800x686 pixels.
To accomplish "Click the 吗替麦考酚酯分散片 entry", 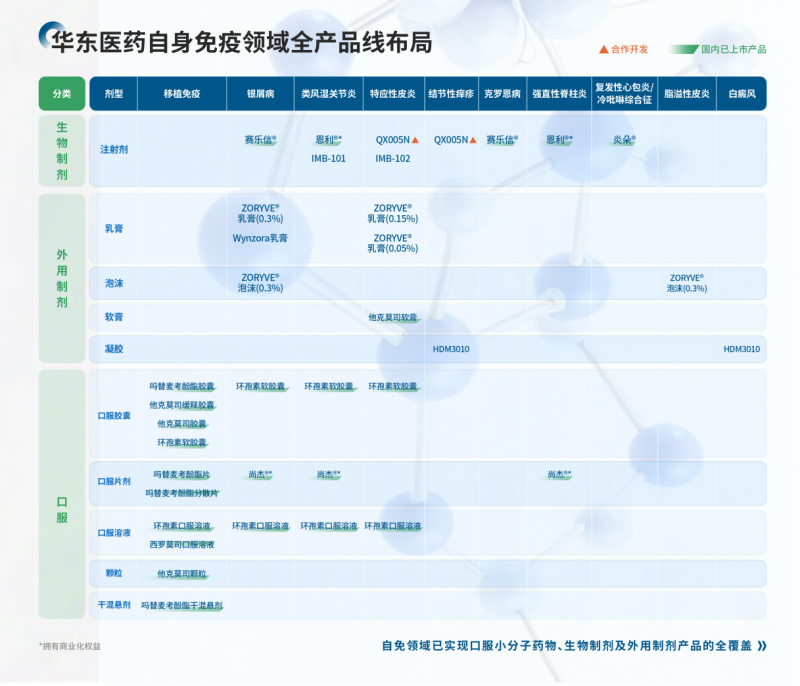I will pyautogui.click(x=182, y=493).
